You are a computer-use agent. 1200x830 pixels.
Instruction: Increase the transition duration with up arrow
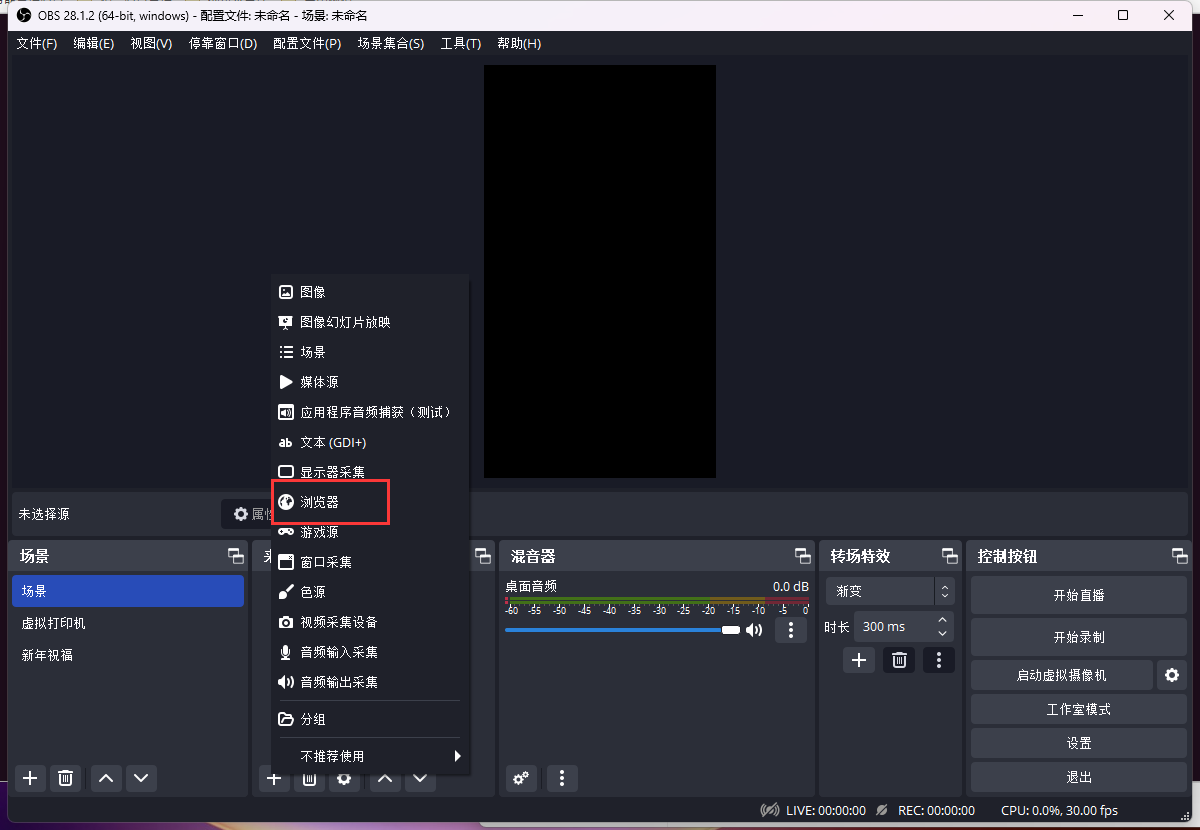[943, 620]
